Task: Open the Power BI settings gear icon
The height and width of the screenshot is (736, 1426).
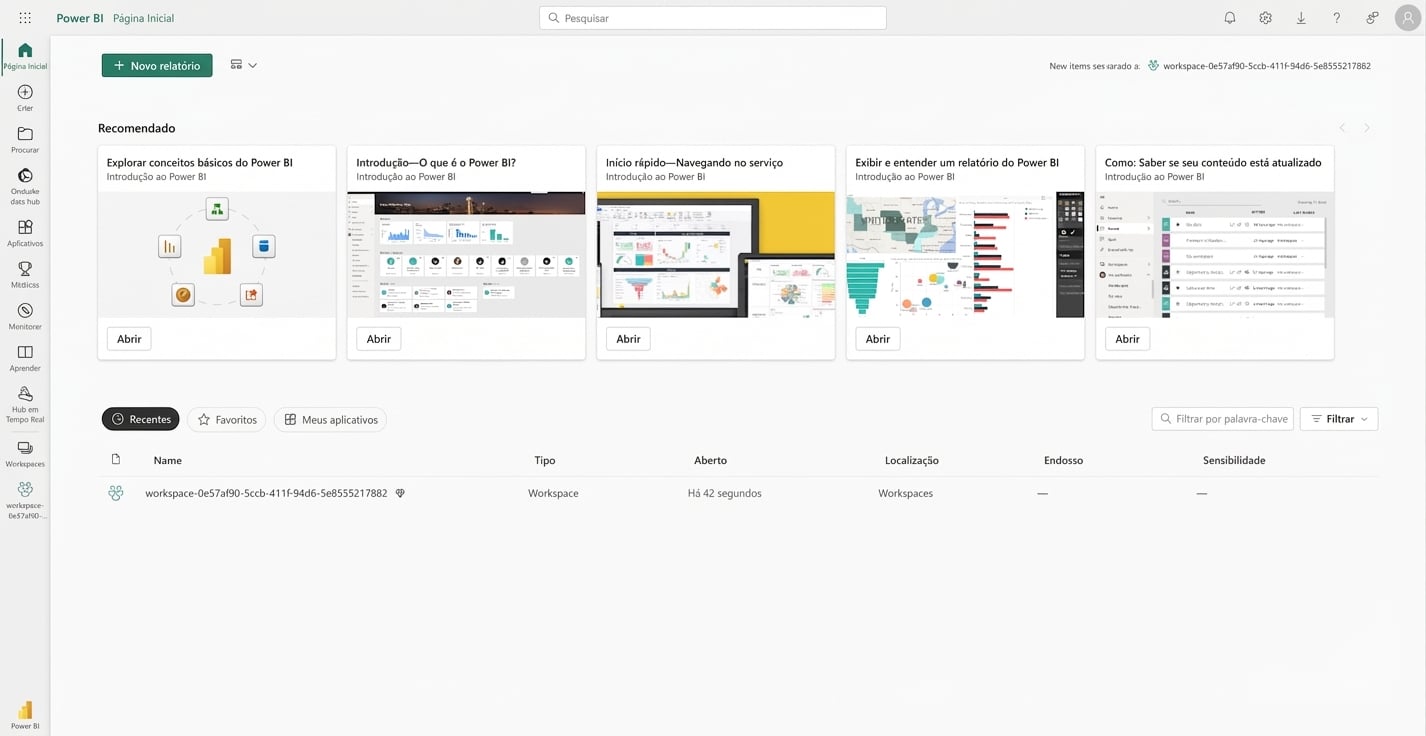Action: pos(1264,17)
